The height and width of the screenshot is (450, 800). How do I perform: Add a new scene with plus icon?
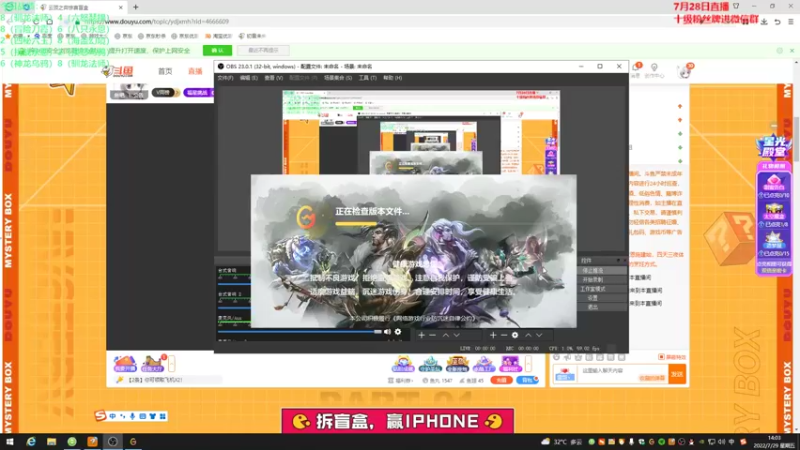coord(421,335)
